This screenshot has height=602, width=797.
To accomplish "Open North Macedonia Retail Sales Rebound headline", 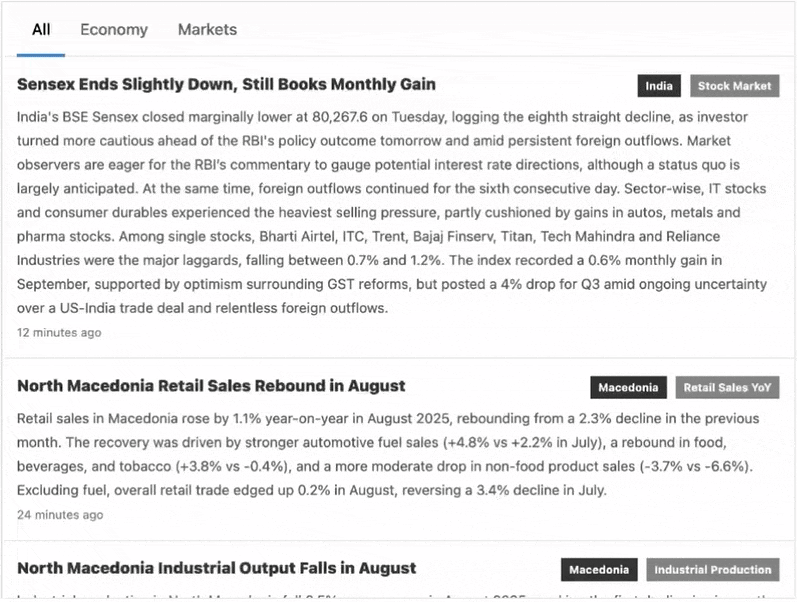I will (x=211, y=386).
